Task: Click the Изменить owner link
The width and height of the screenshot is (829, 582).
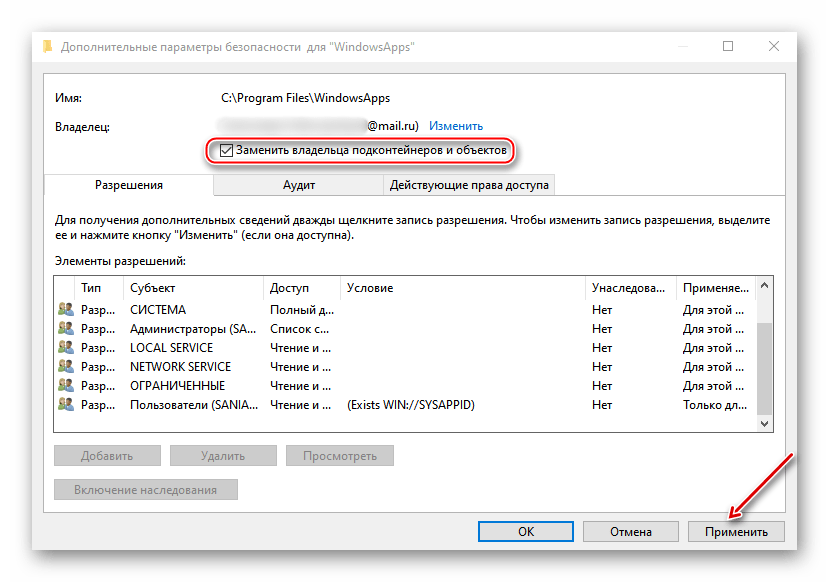Action: (x=456, y=126)
